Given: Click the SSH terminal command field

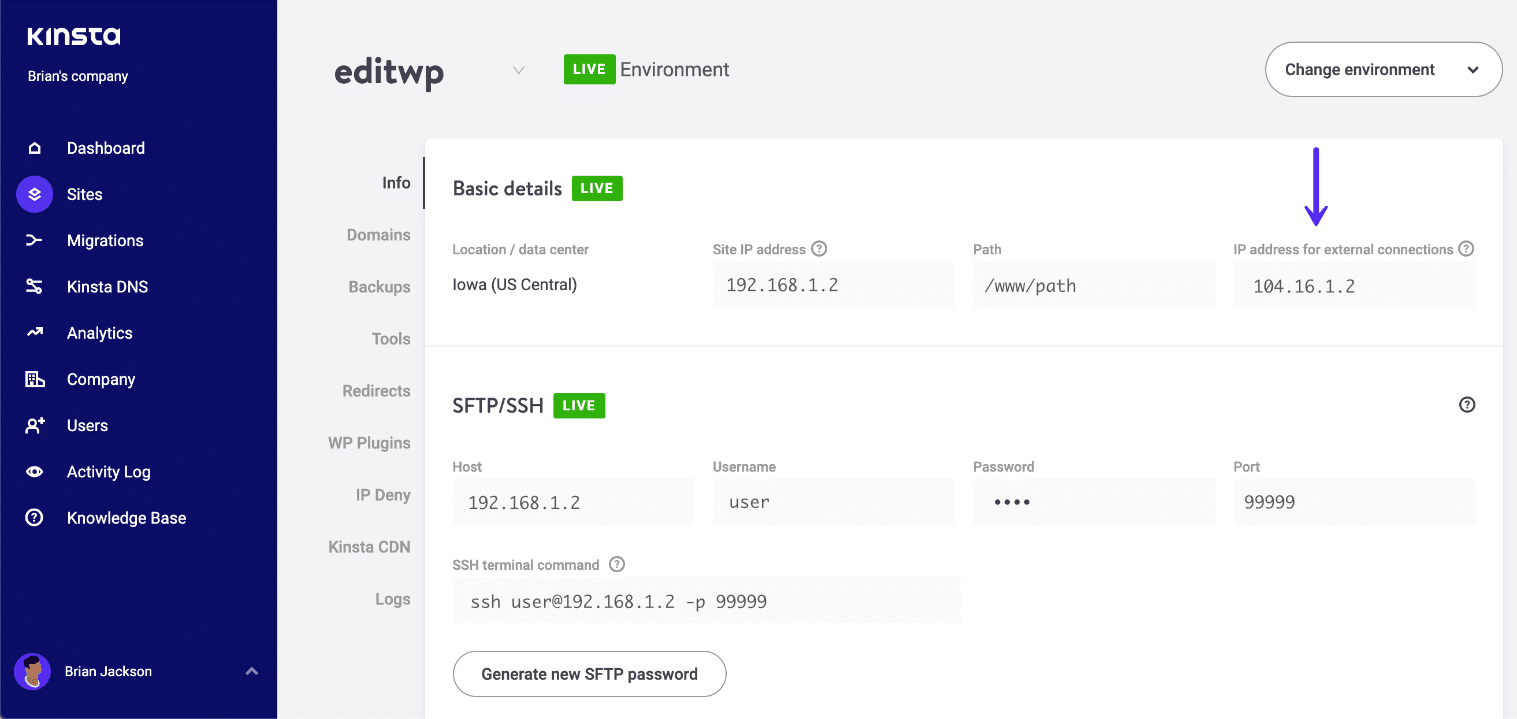Looking at the screenshot, I should point(707,600).
